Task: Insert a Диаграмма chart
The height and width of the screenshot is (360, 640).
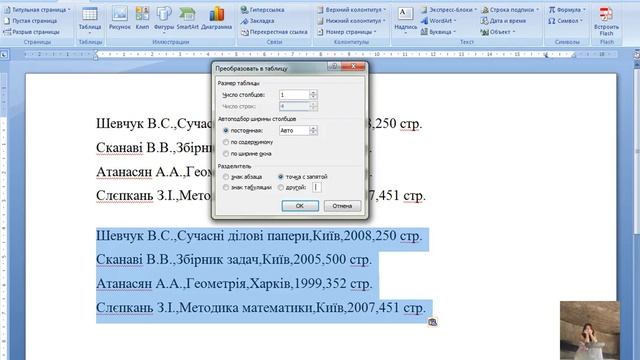Action: click(x=217, y=19)
